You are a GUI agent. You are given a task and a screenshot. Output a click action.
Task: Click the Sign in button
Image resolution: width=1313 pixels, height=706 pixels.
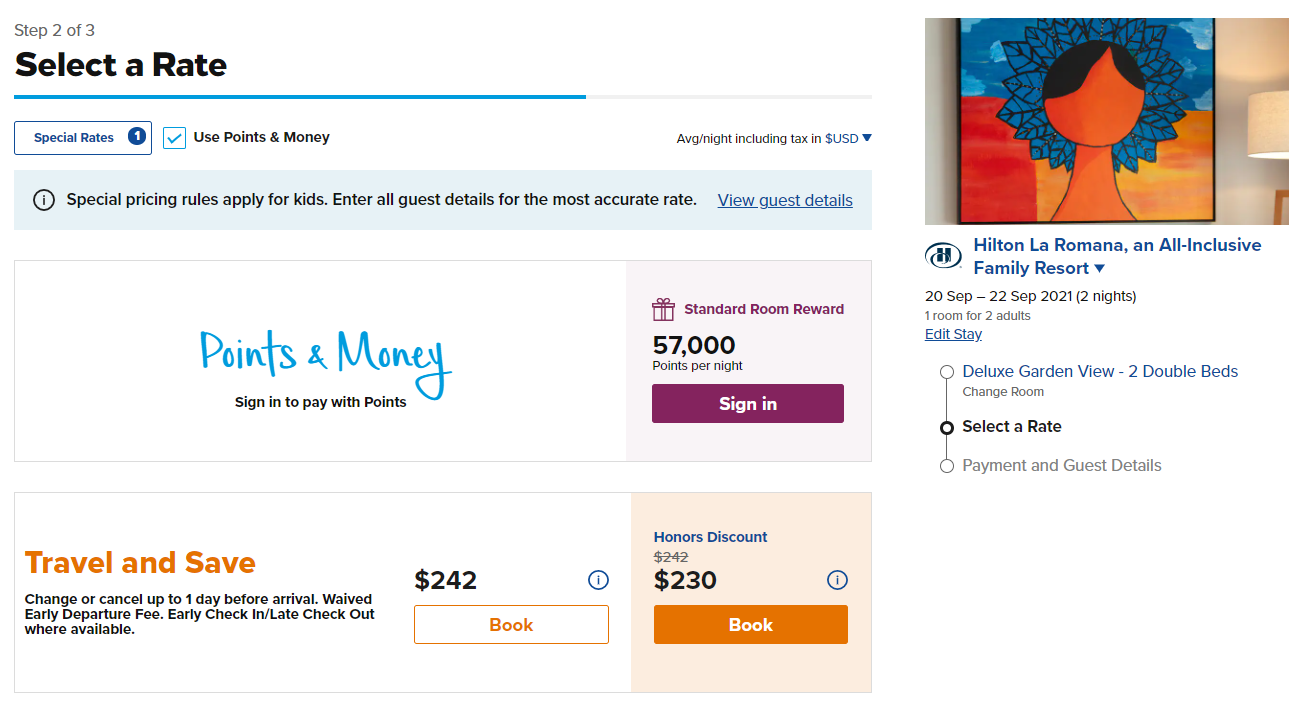pyautogui.click(x=747, y=403)
